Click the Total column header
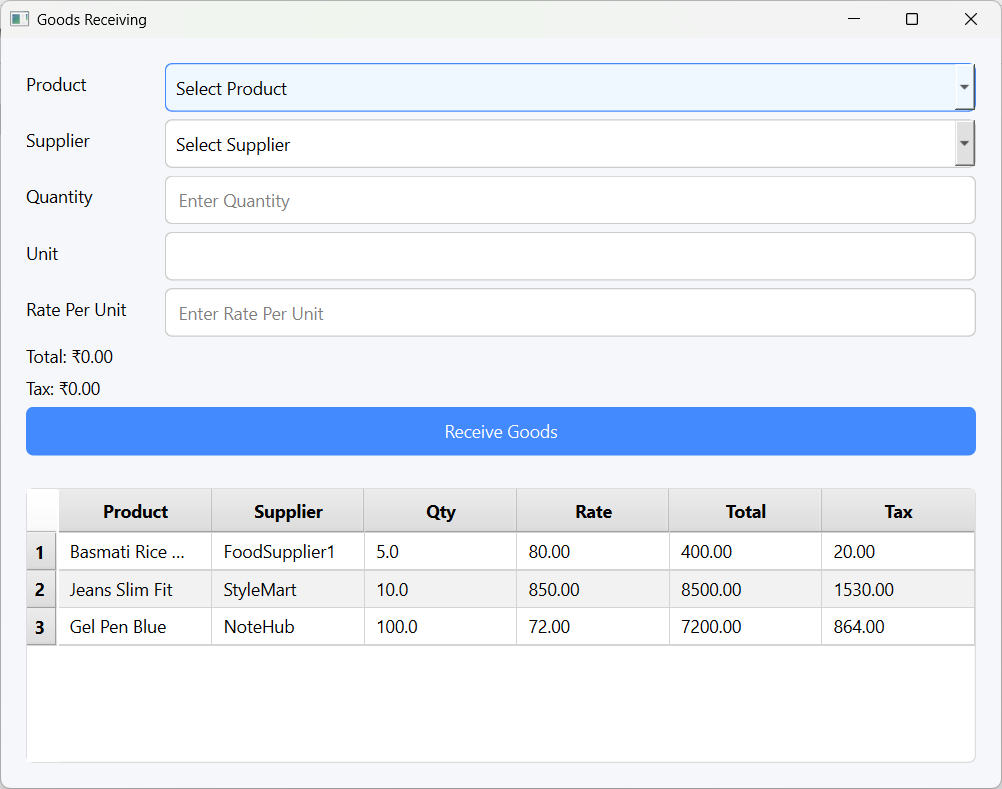This screenshot has width=1002, height=789. click(x=745, y=511)
